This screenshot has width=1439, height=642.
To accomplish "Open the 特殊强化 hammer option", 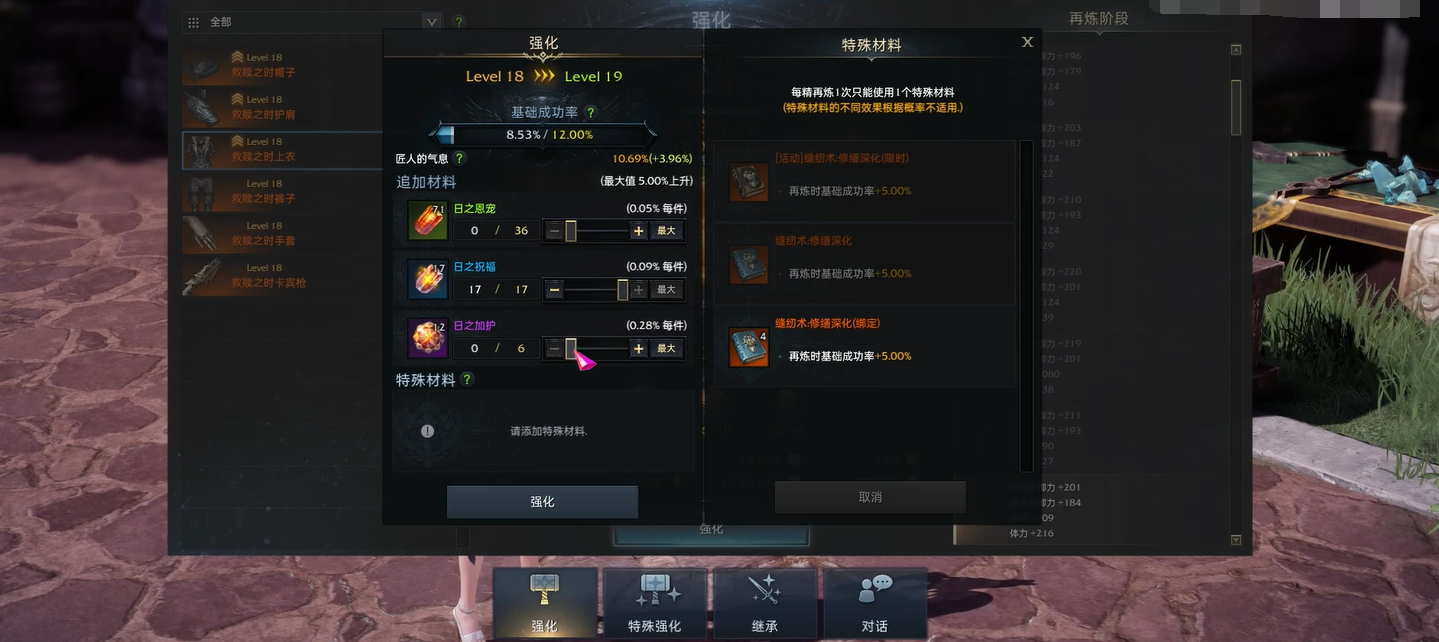I will point(655,604).
